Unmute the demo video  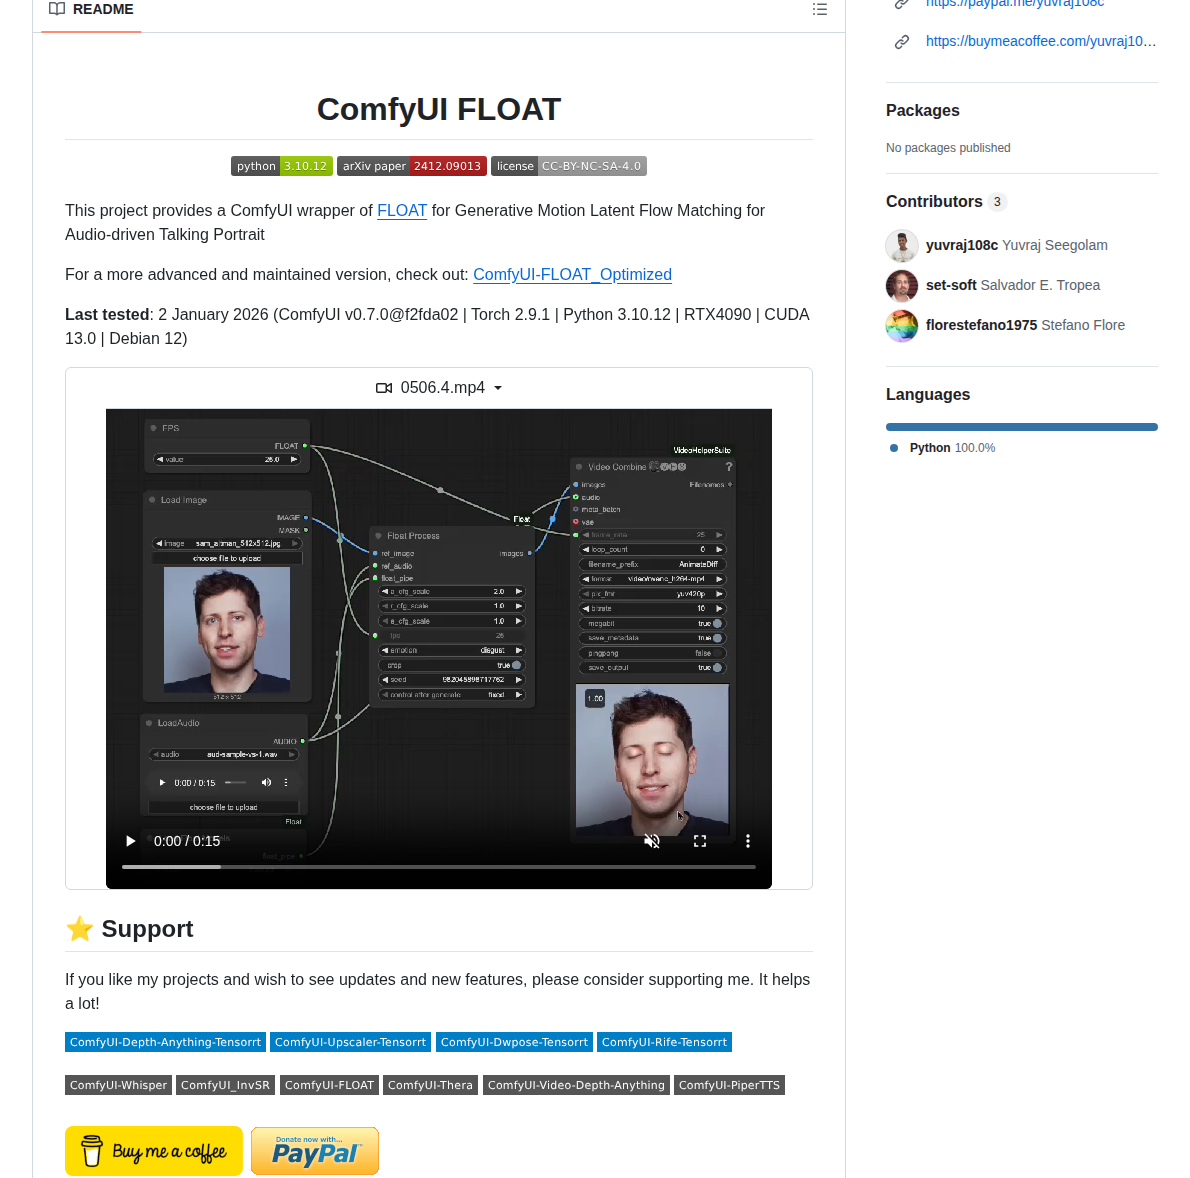pos(653,841)
